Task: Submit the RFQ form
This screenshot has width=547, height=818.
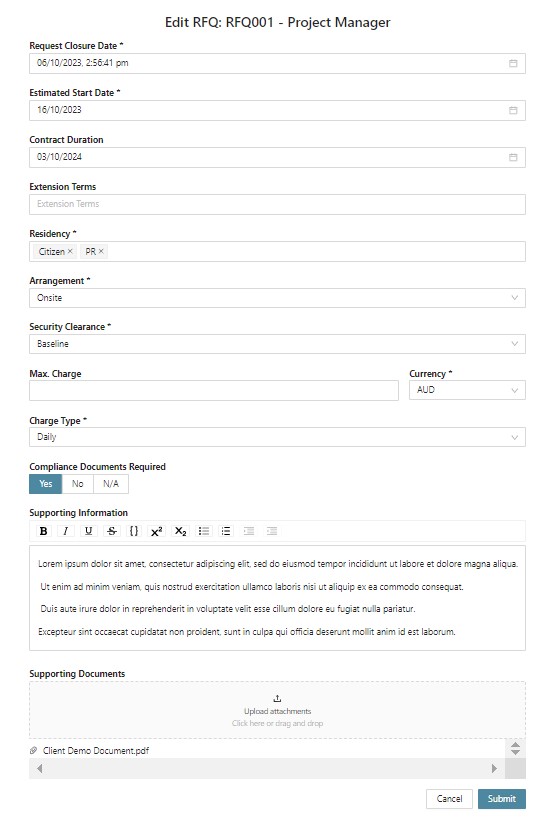Action: (502, 799)
